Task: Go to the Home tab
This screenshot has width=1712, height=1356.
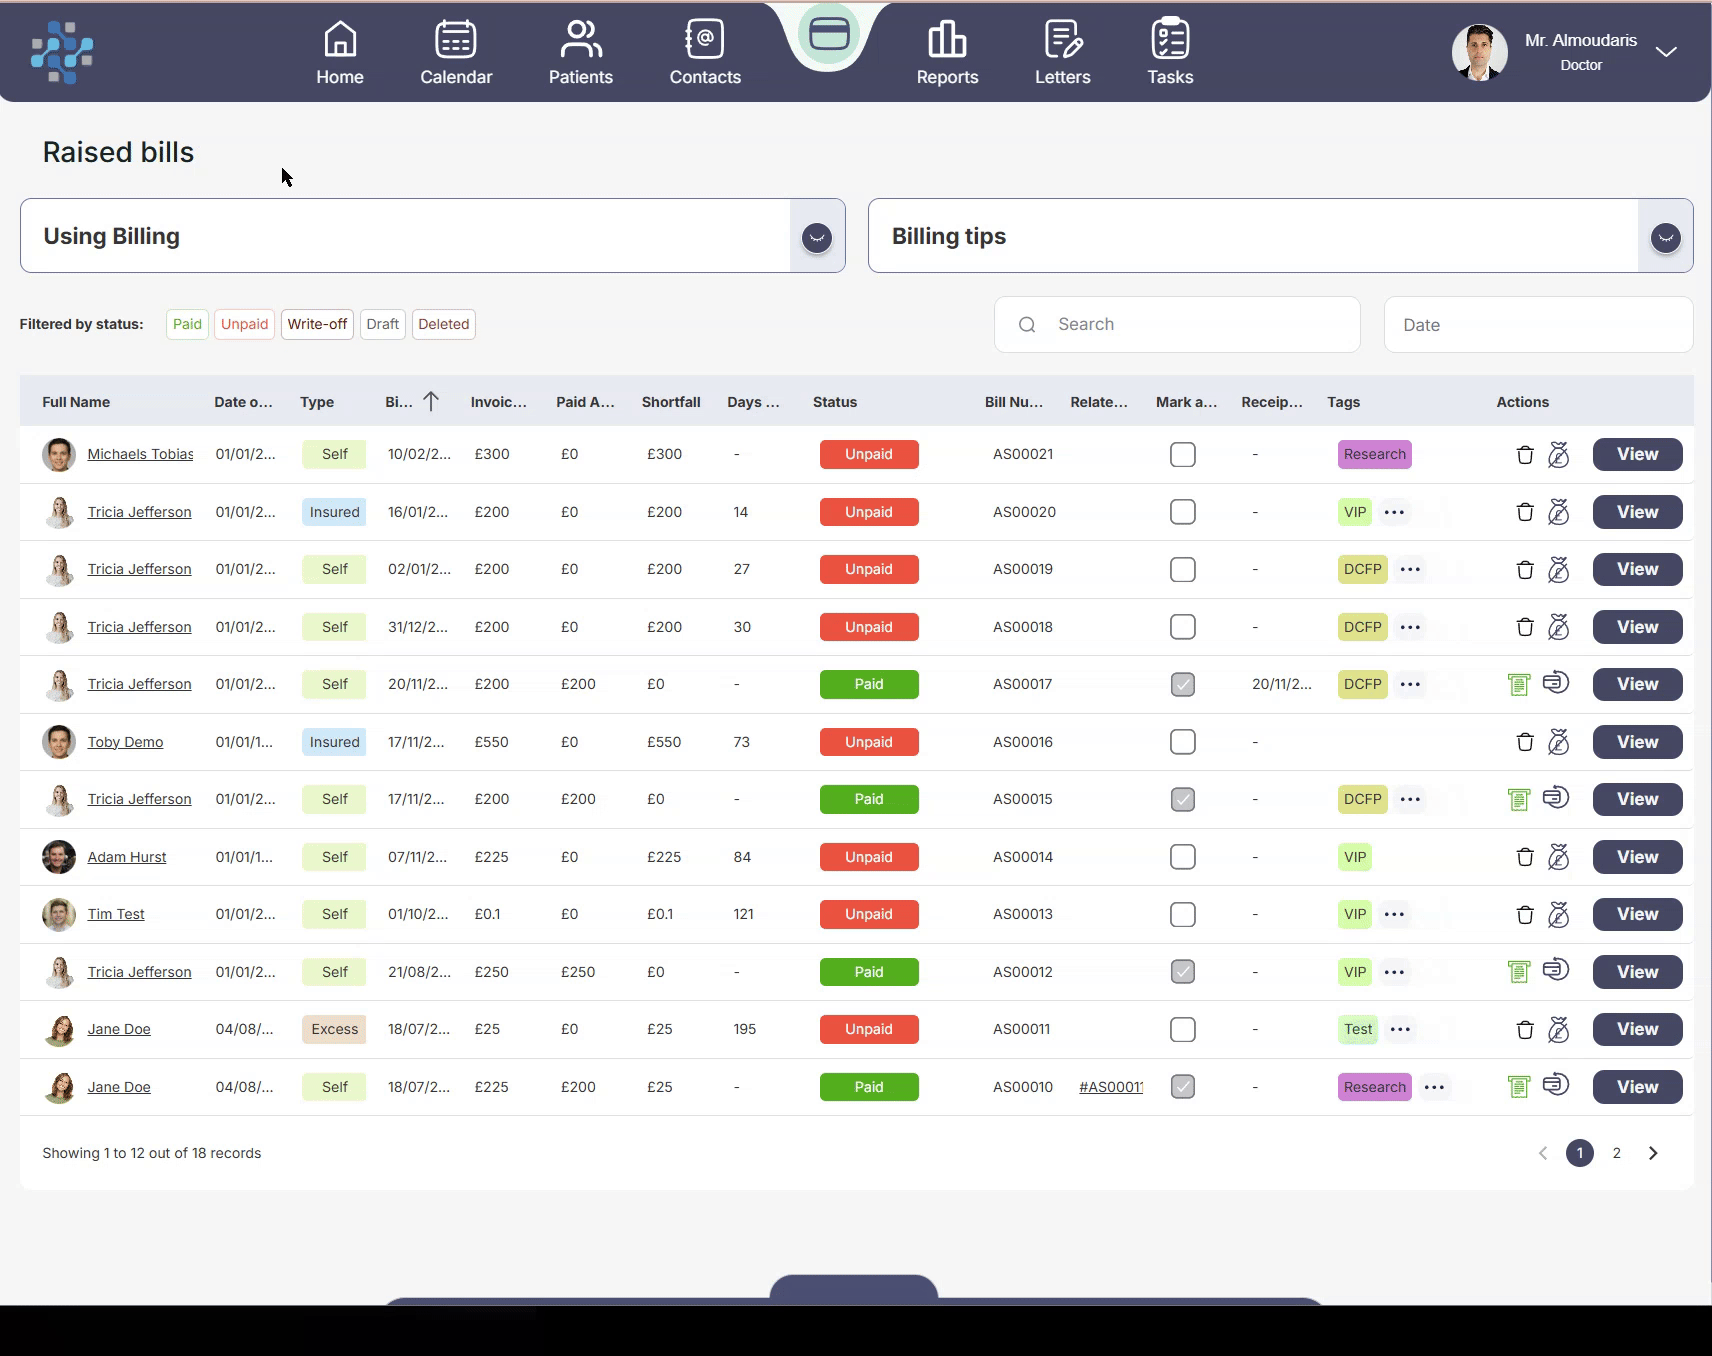Action: (340, 53)
